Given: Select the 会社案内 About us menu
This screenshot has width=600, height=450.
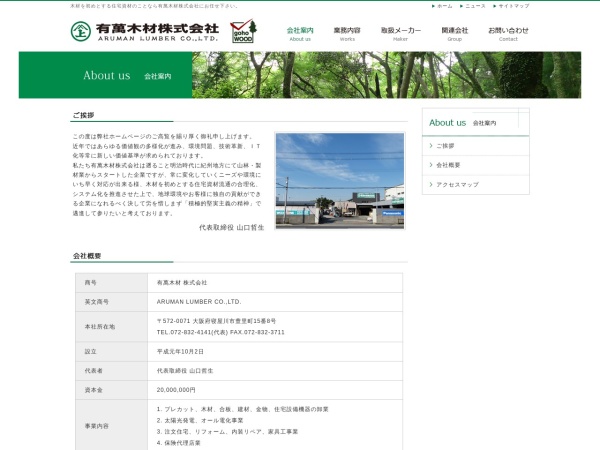Looking at the screenshot, I should pyautogui.click(x=300, y=34).
